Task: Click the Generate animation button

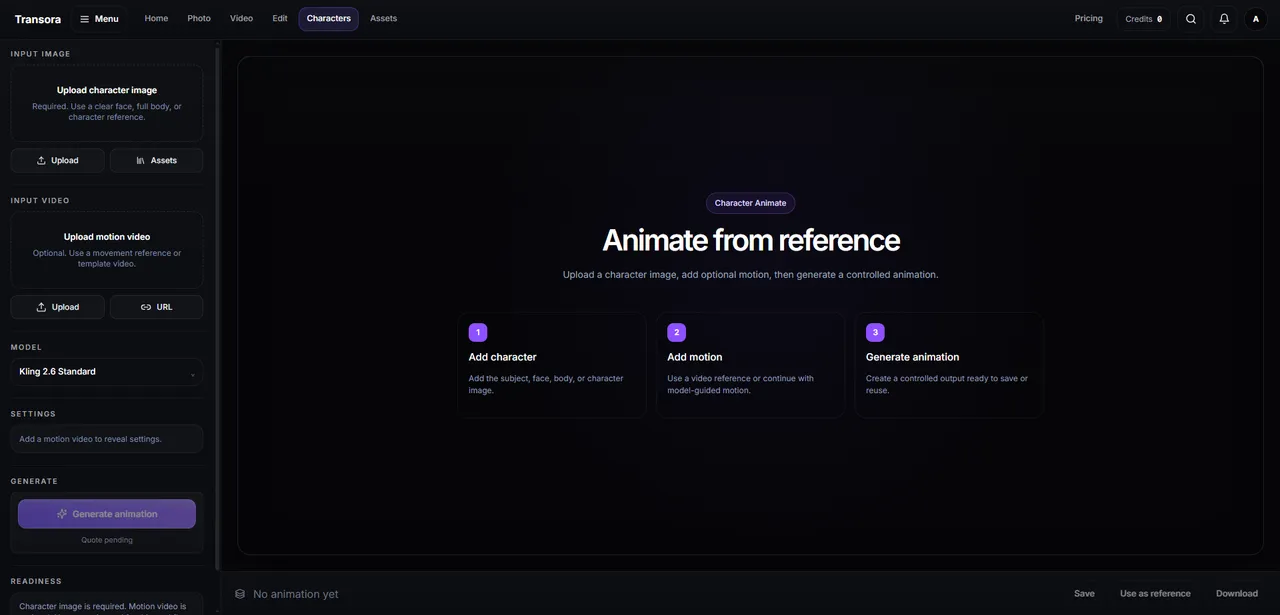Action: point(107,514)
